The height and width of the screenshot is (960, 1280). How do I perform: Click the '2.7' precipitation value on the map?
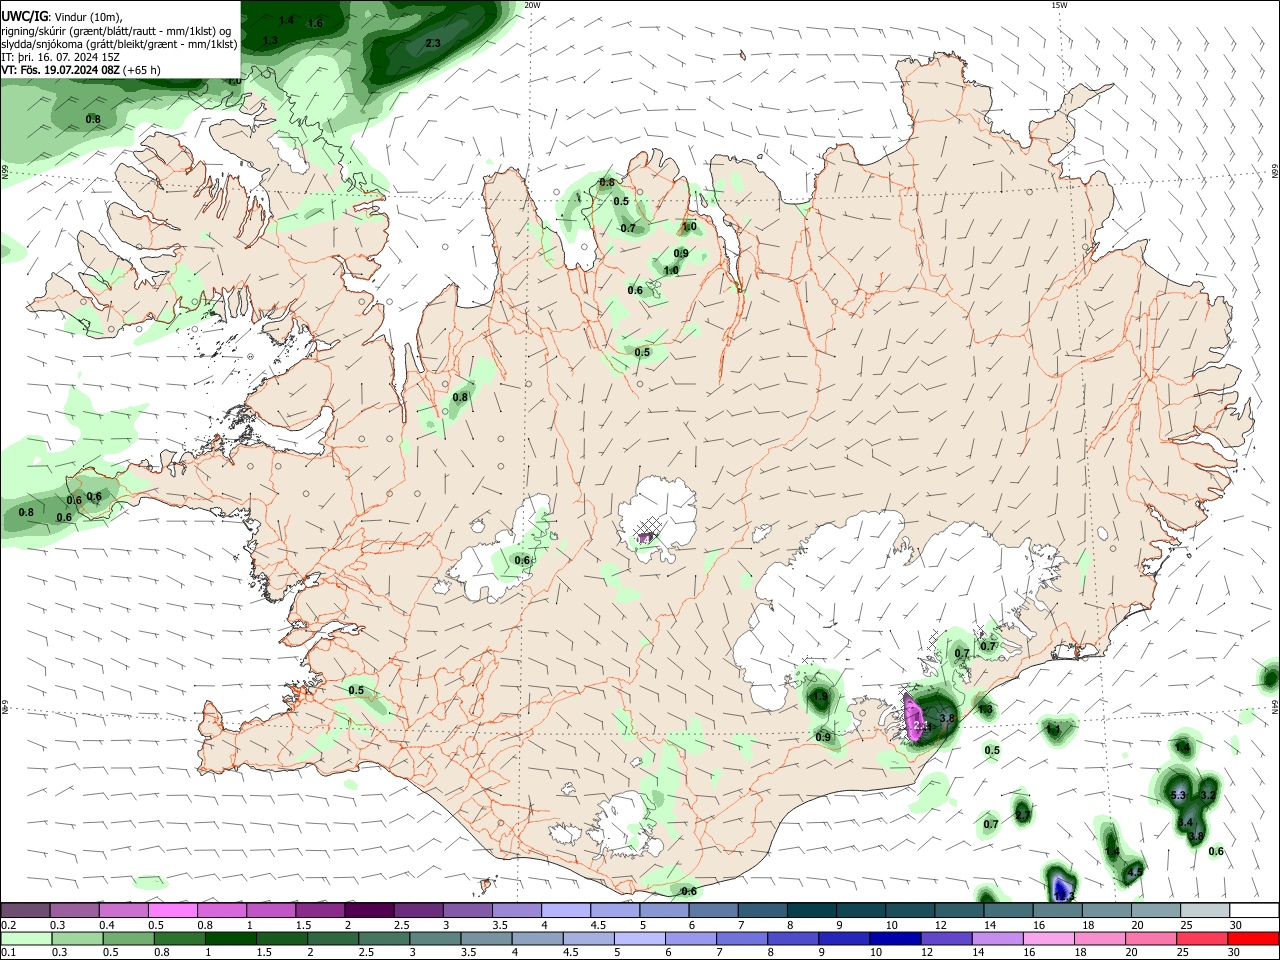pos(1022,815)
